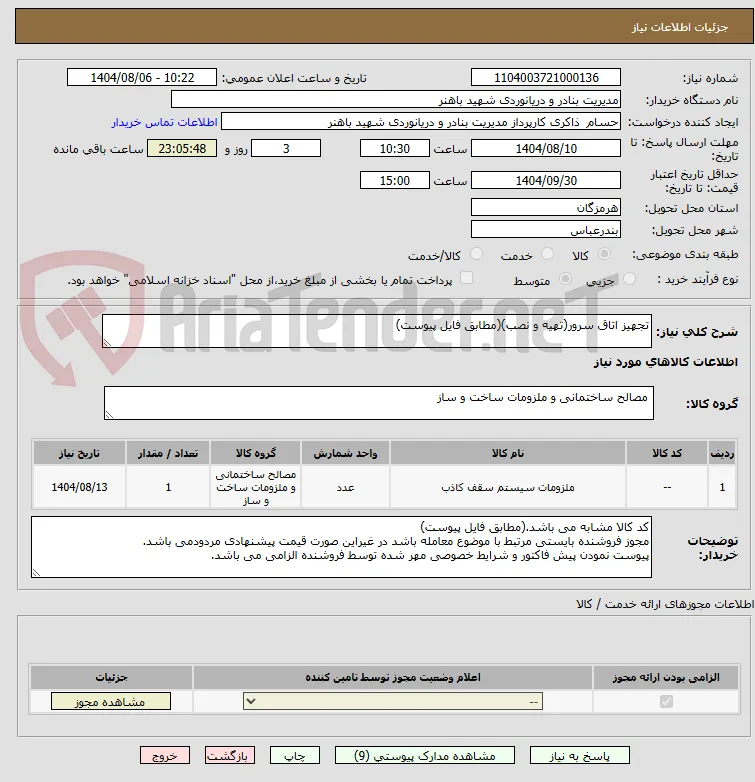
Task: Choose the متوسط purchase type radio
Action: coord(565,279)
